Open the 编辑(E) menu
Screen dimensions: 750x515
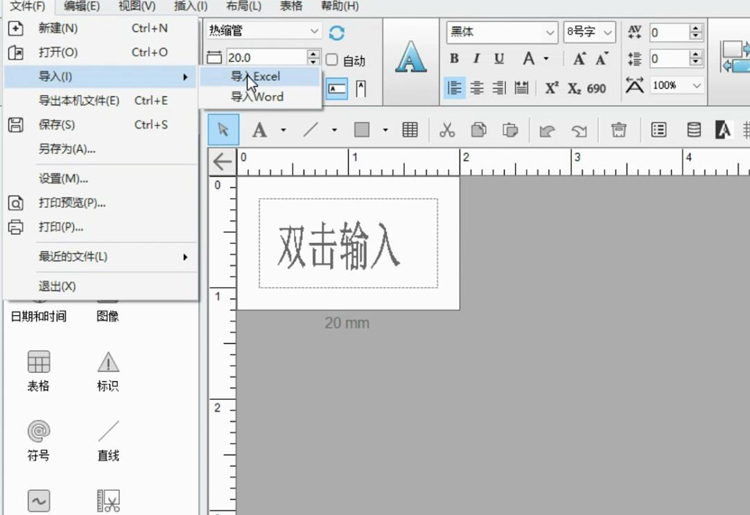(81, 6)
